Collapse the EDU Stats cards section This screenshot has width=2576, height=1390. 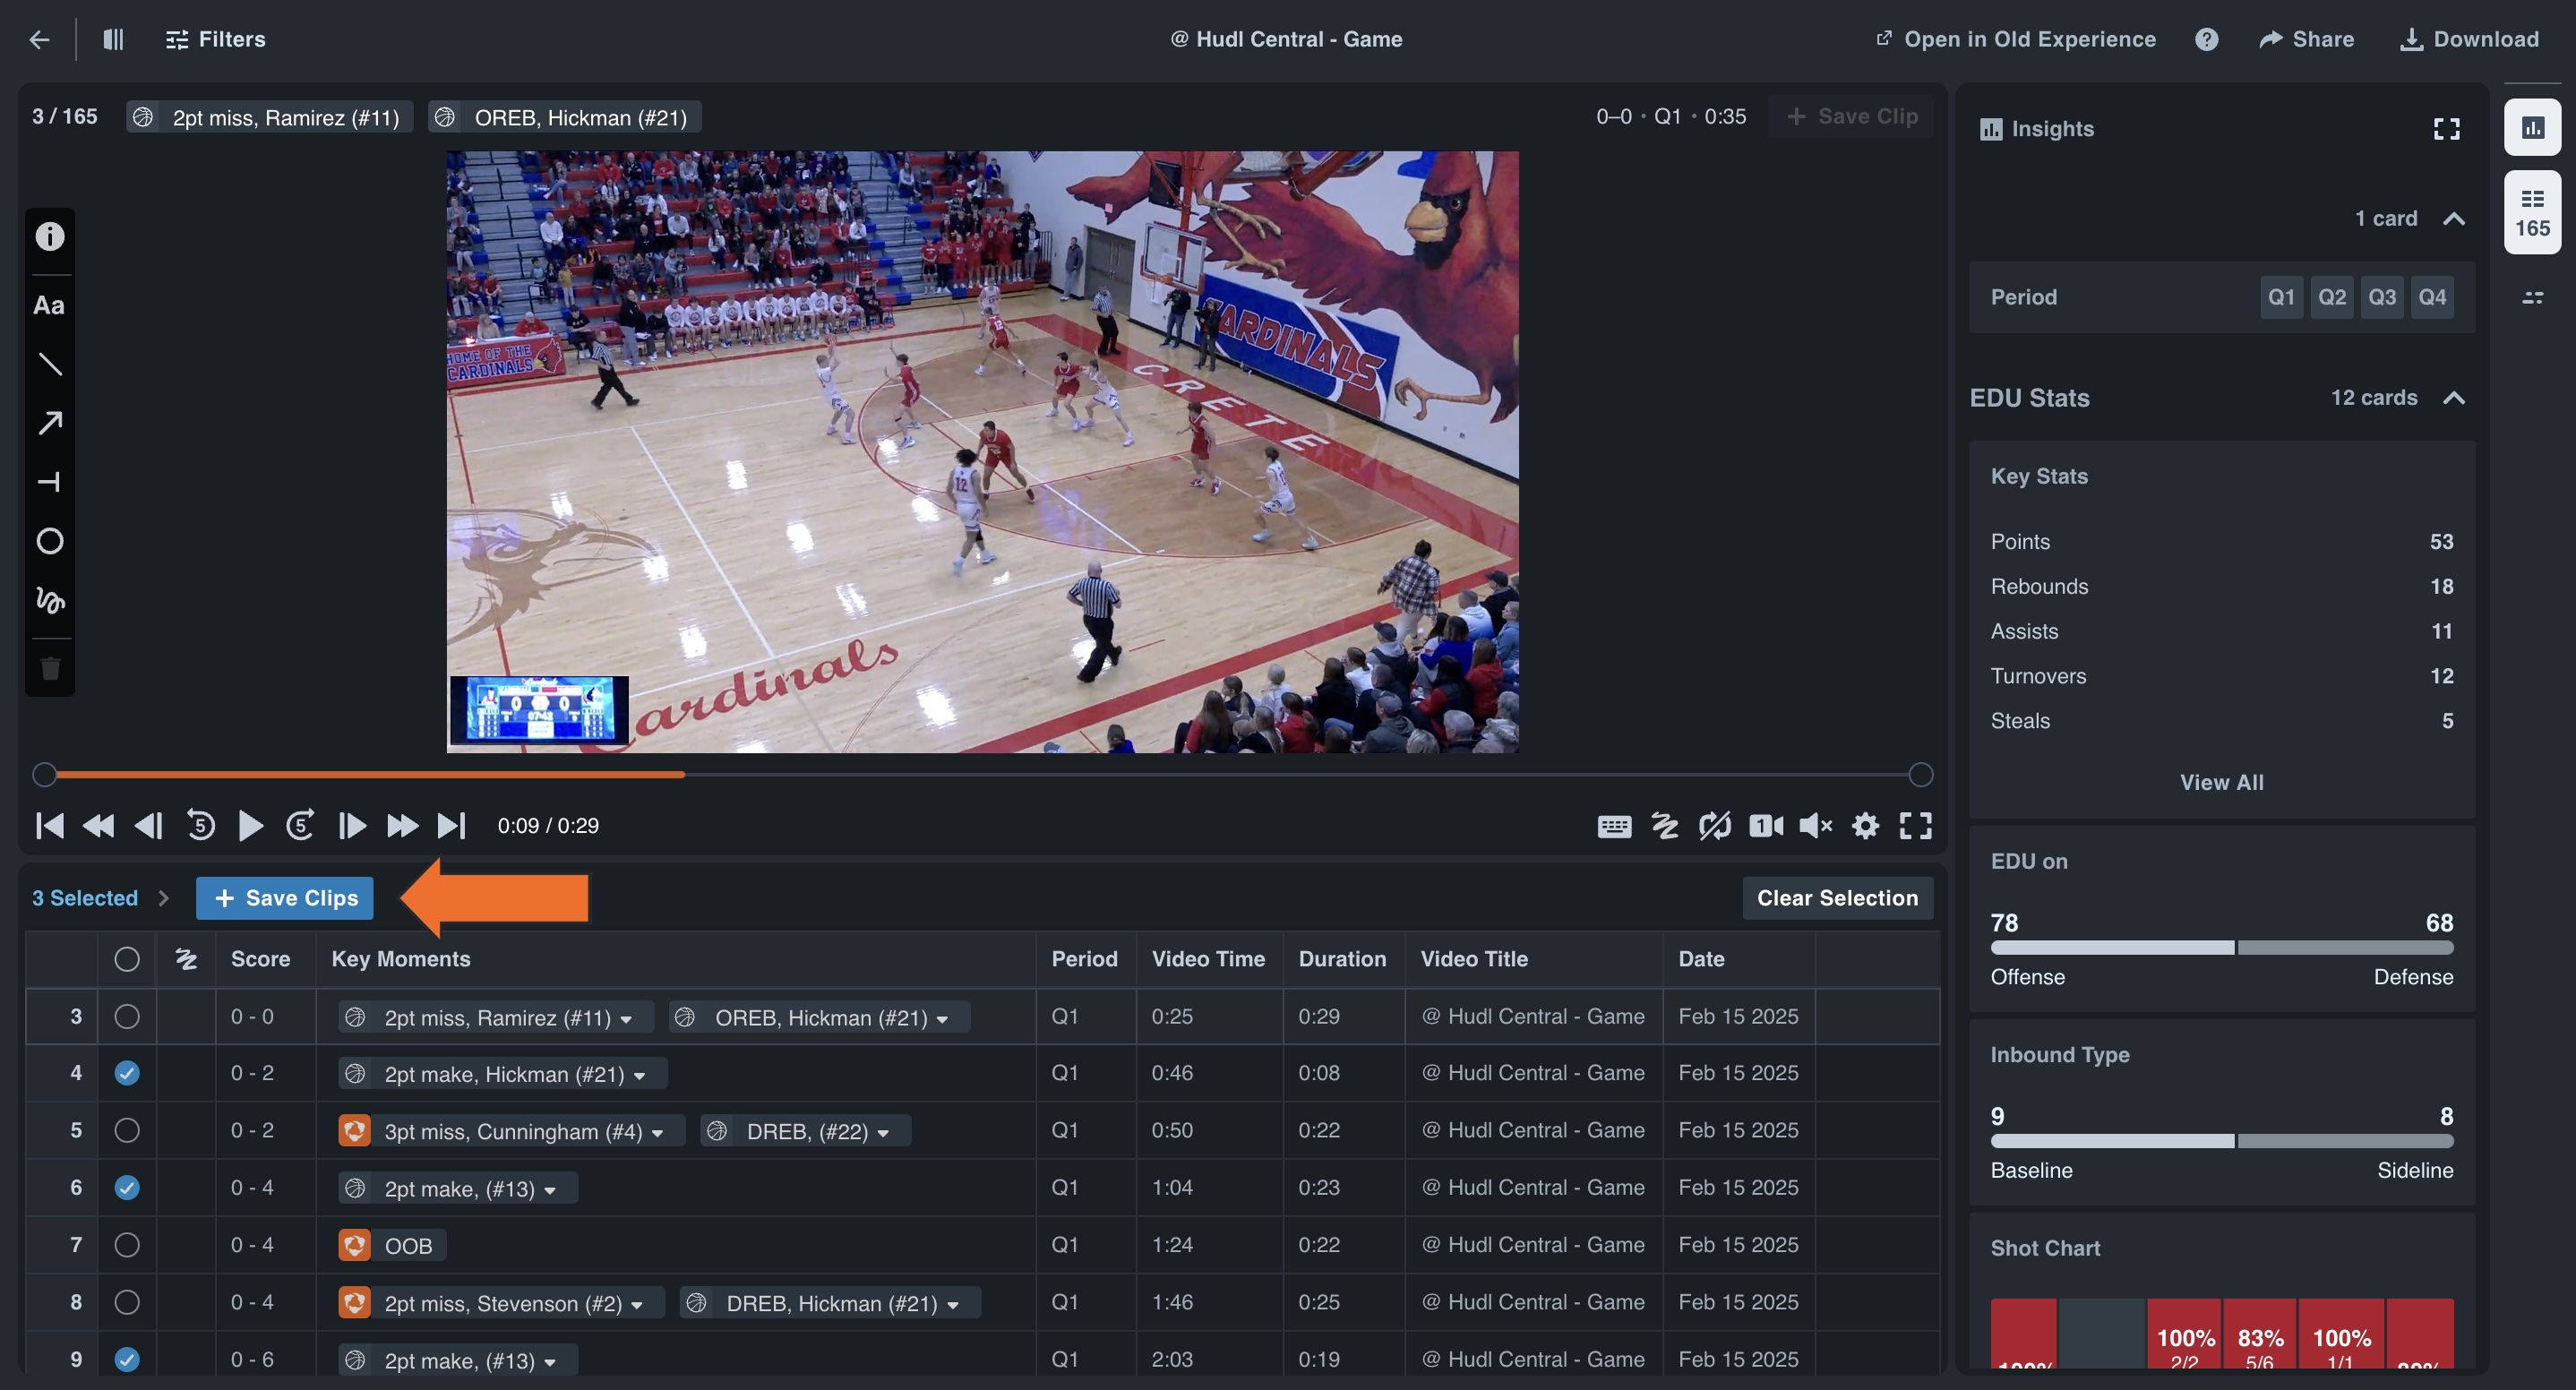[2453, 398]
